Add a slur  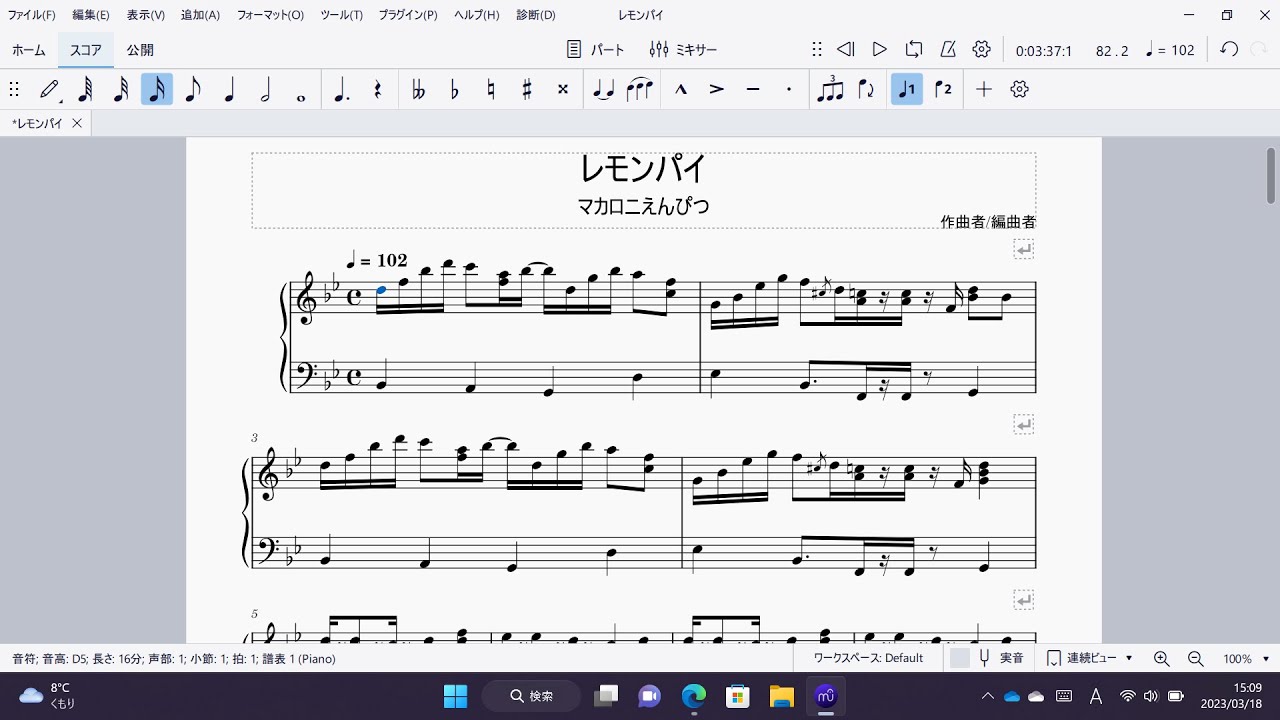click(640, 89)
